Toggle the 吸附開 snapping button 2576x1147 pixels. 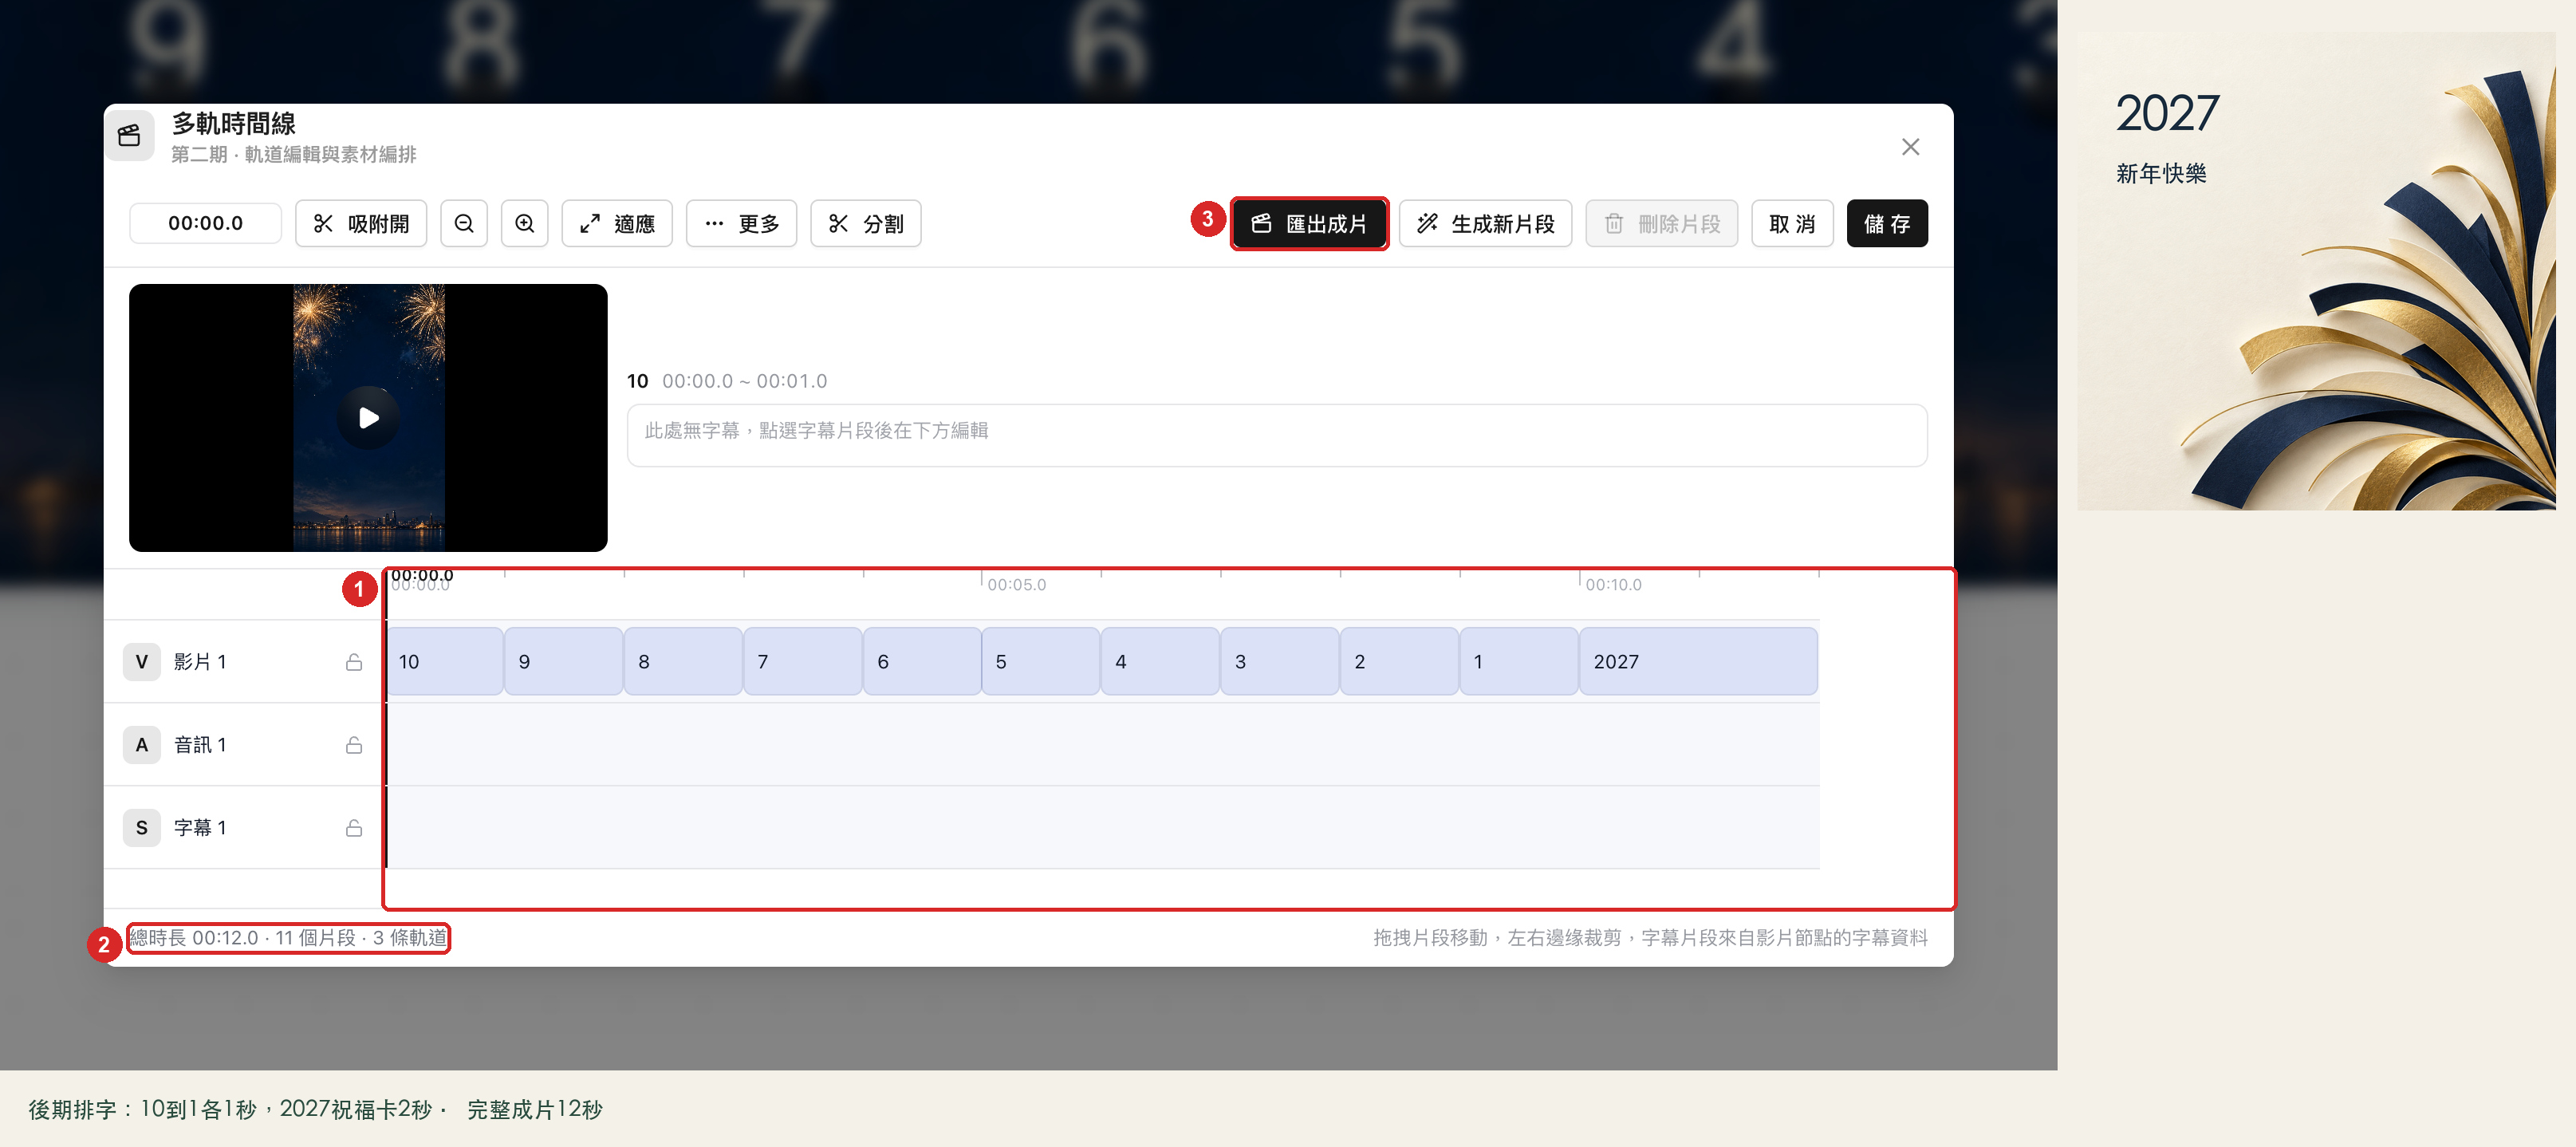pos(361,223)
